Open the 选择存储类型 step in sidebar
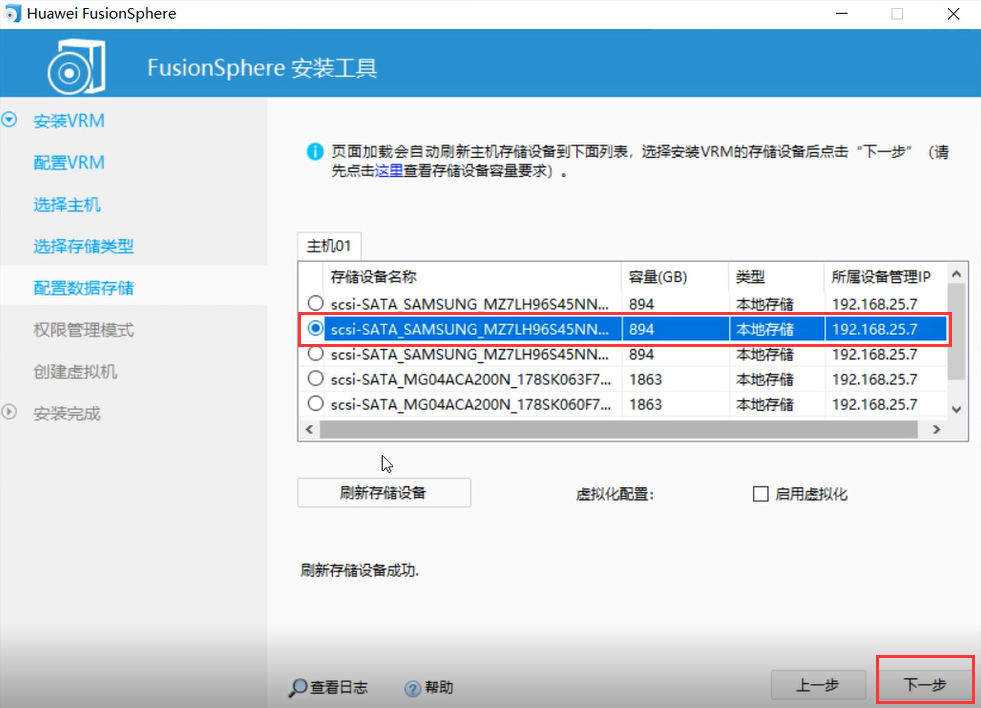The height and width of the screenshot is (708, 981). click(x=83, y=246)
